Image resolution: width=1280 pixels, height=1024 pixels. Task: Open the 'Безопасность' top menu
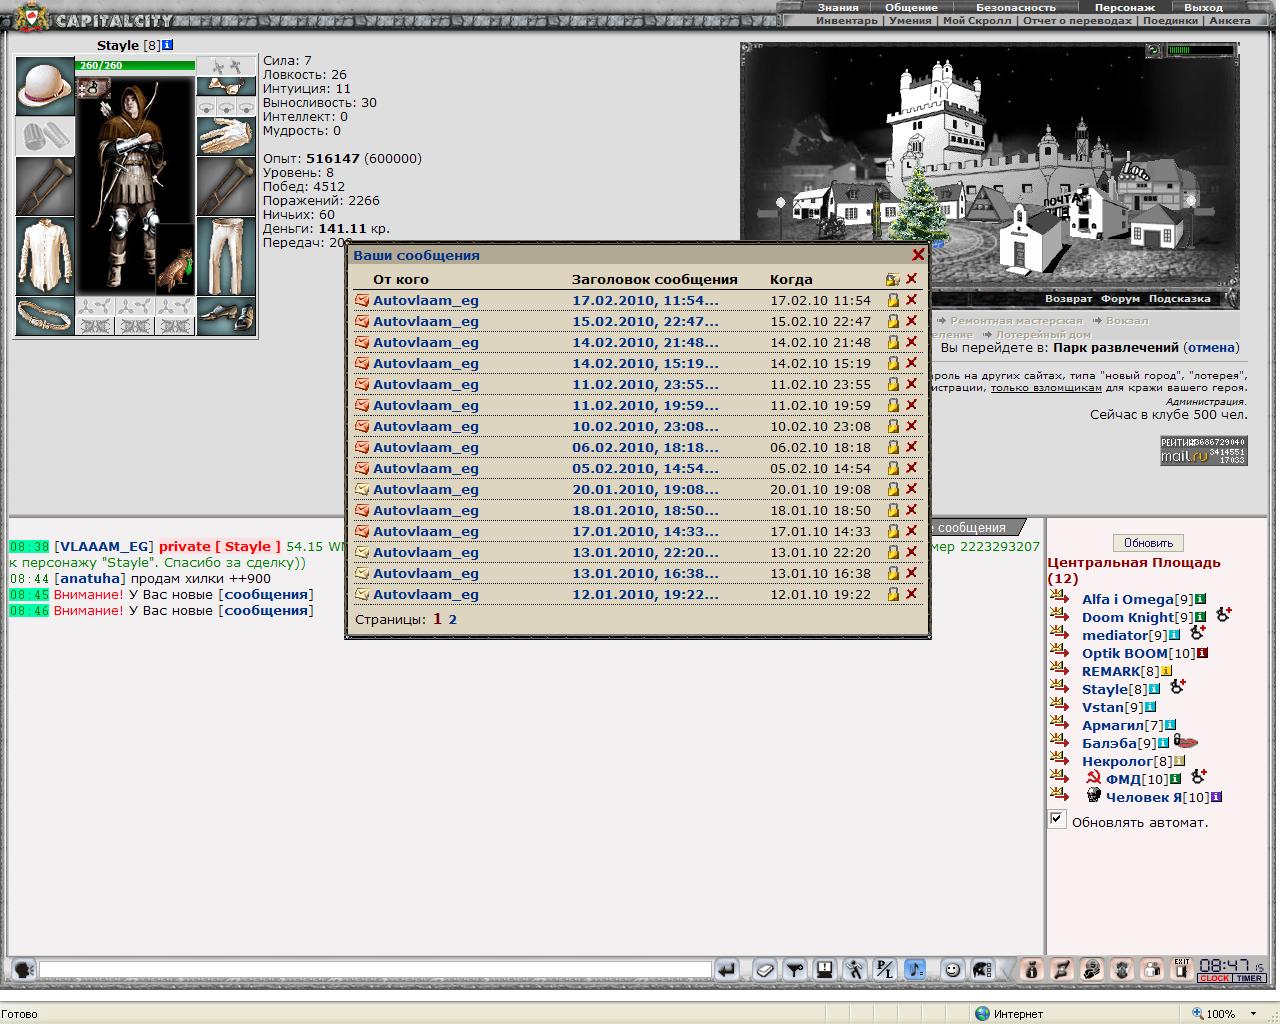(x=1016, y=7)
